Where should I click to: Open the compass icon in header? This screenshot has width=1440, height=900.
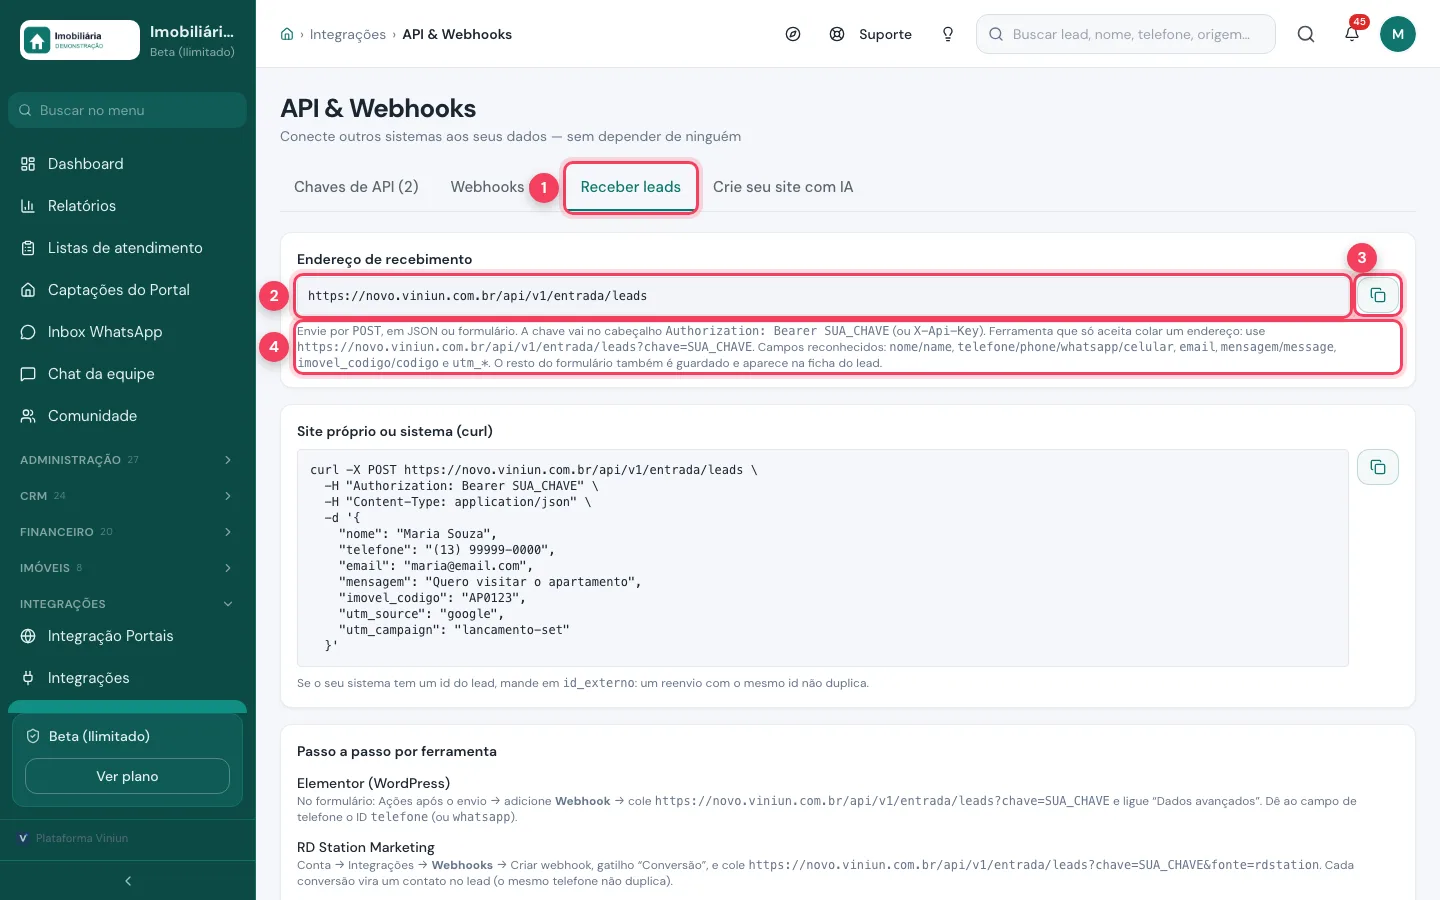(x=793, y=34)
